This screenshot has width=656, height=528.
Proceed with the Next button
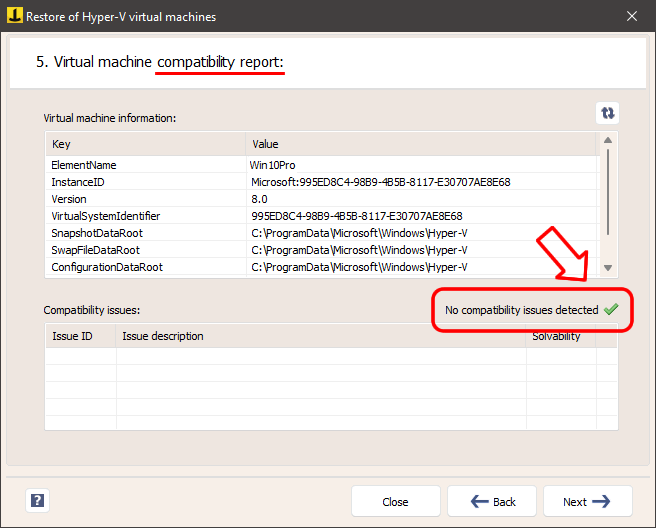pos(587,501)
